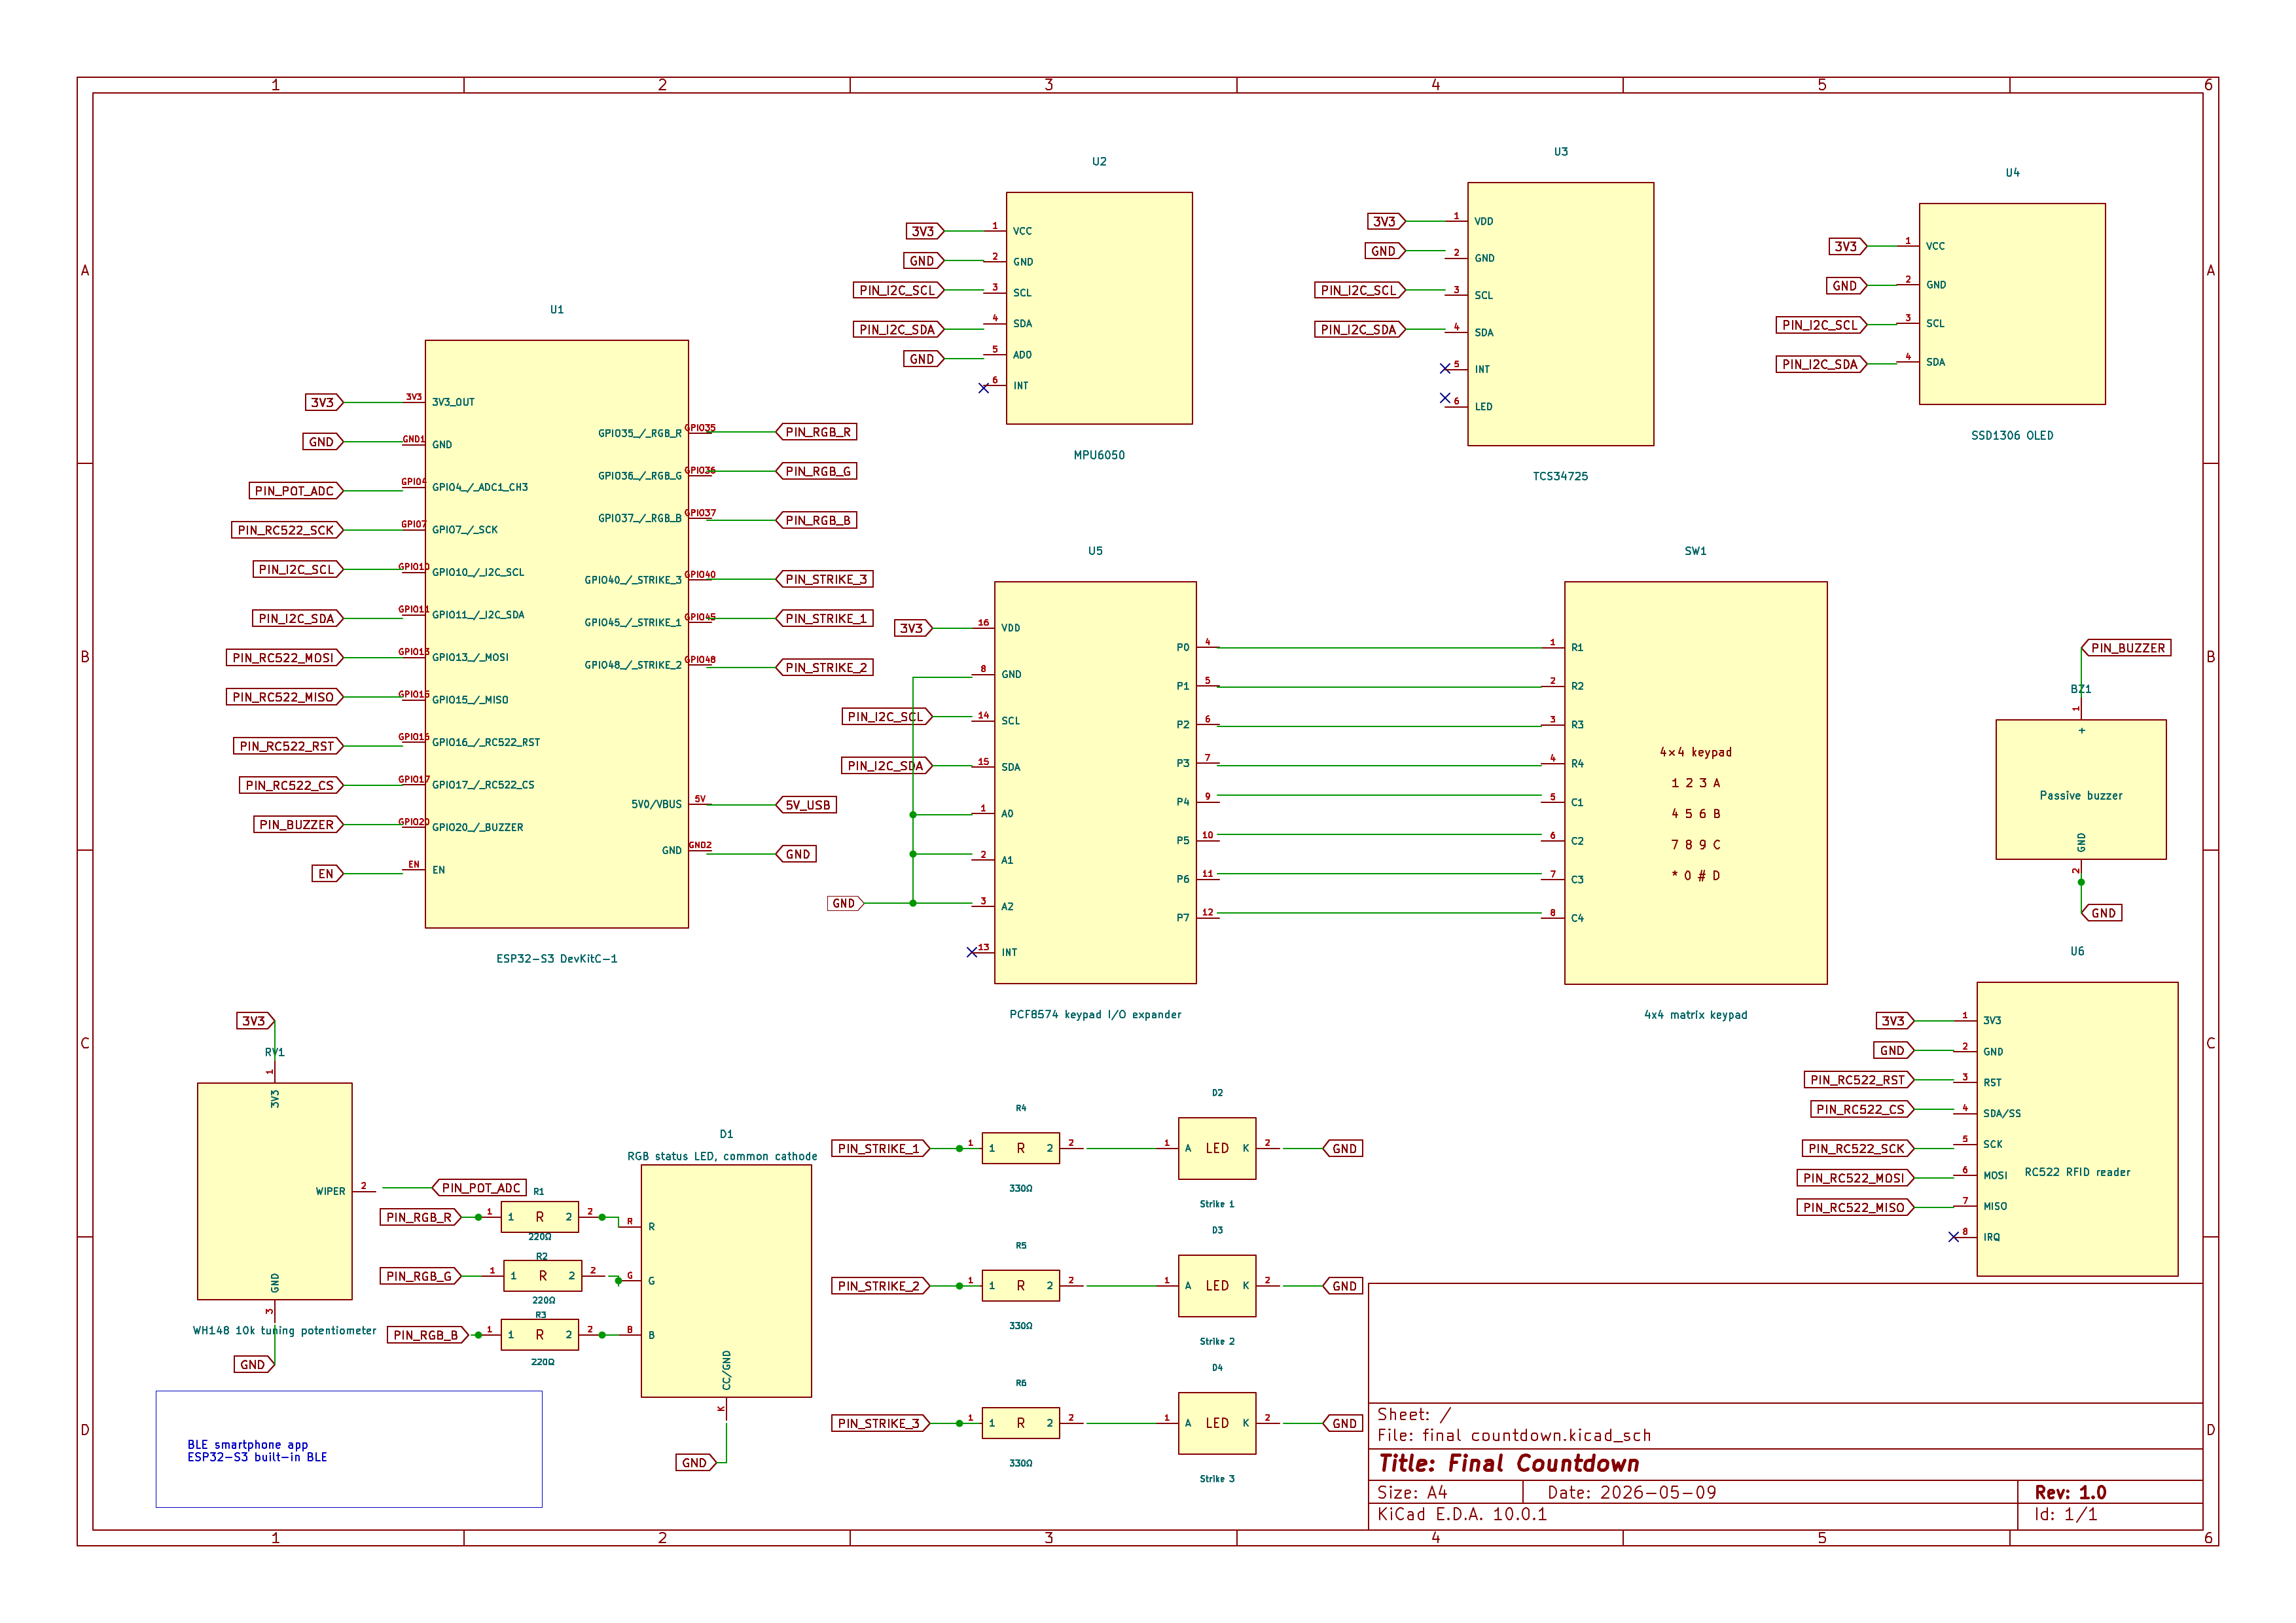Screen dimensions: 2296x1623
Task: Click resistor R6 on the PIN_STRIKE_3 line
Action: (1021, 1423)
